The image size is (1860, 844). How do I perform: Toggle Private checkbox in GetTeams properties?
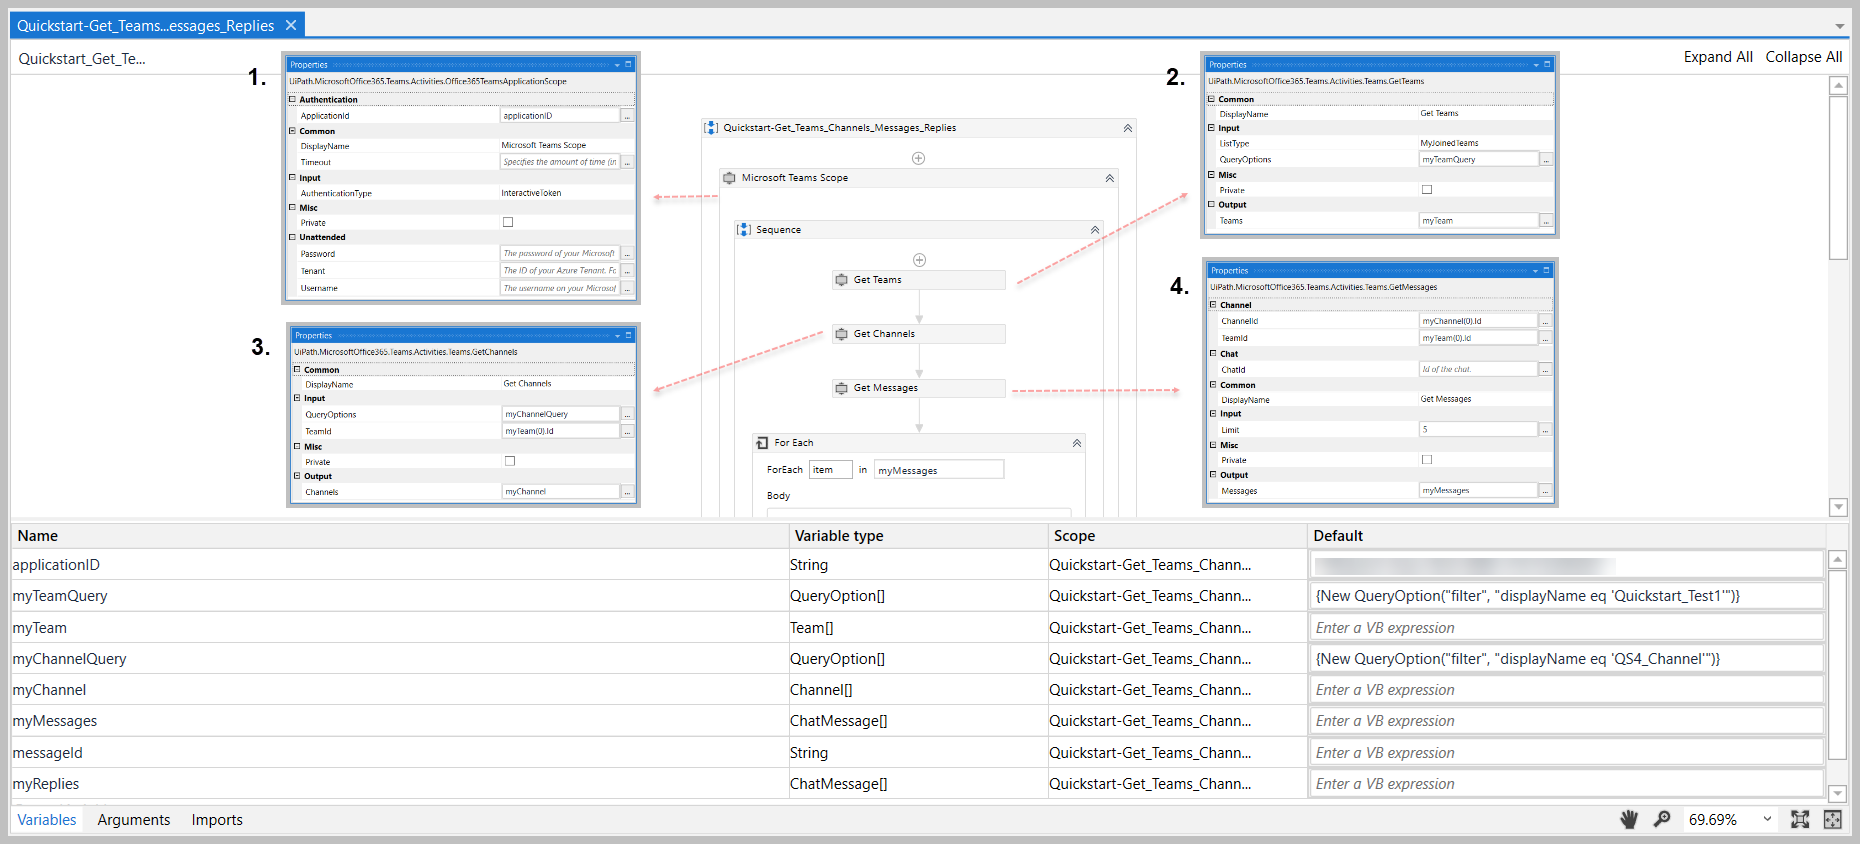coord(1427,190)
